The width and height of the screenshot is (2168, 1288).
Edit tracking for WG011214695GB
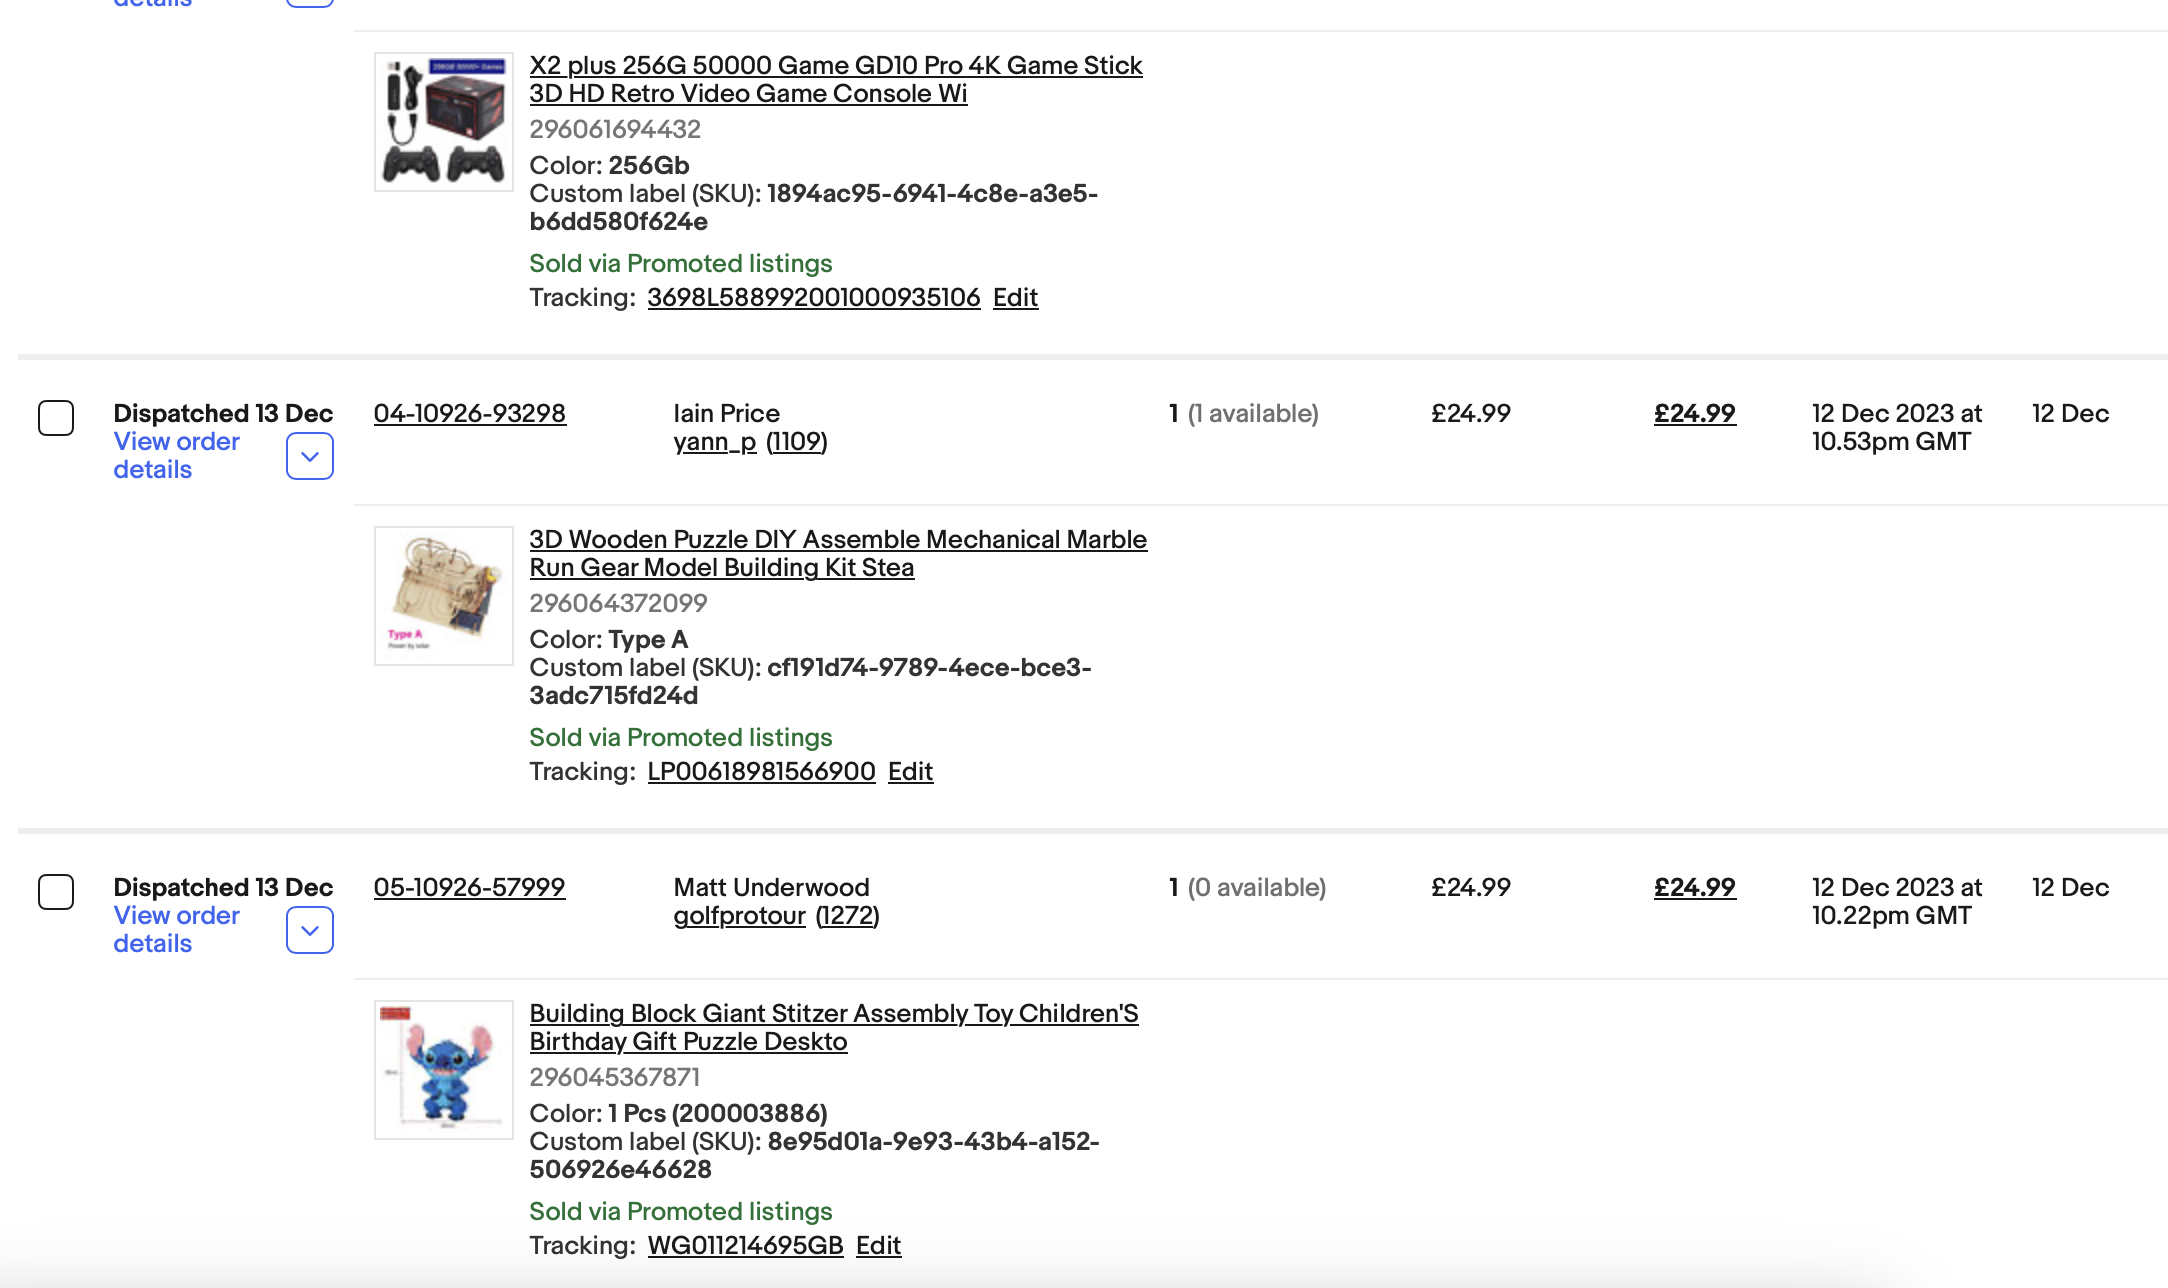point(878,1245)
